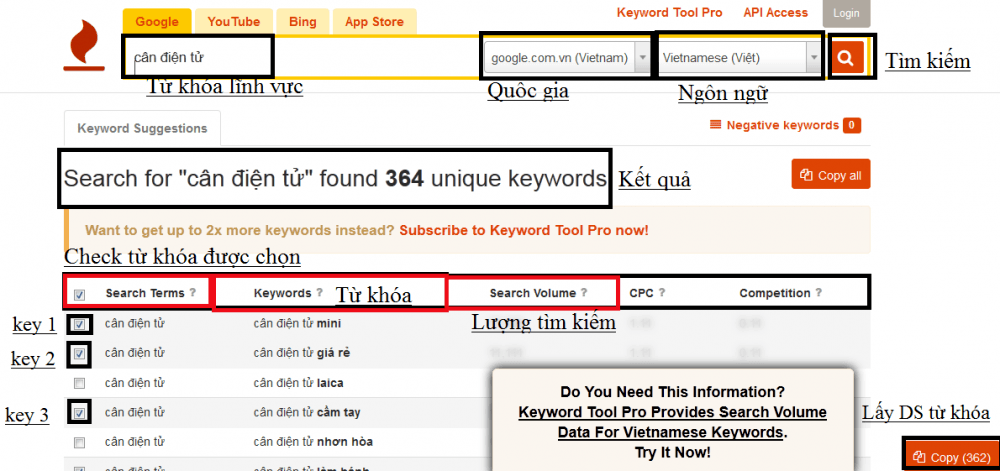Click keyword cân điện tử laica
The image size is (1000, 471).
pyautogui.click(x=298, y=383)
